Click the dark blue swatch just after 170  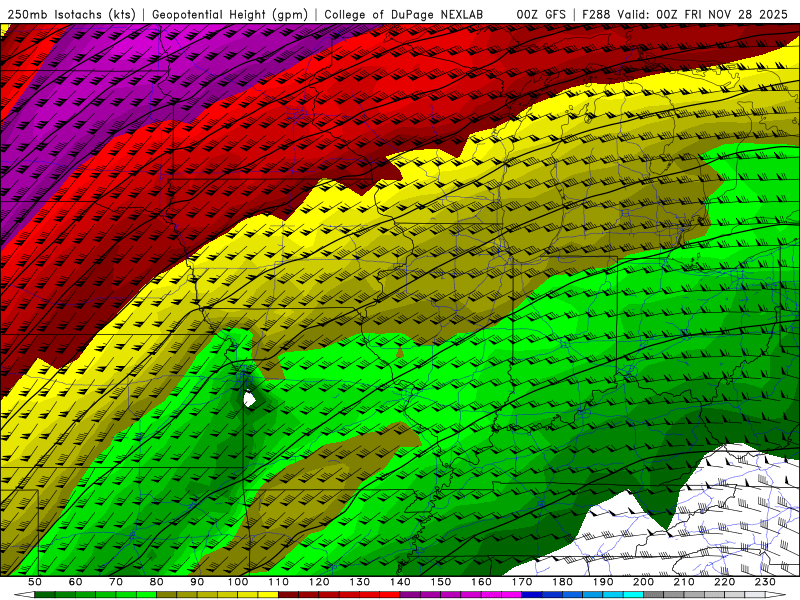point(532,594)
